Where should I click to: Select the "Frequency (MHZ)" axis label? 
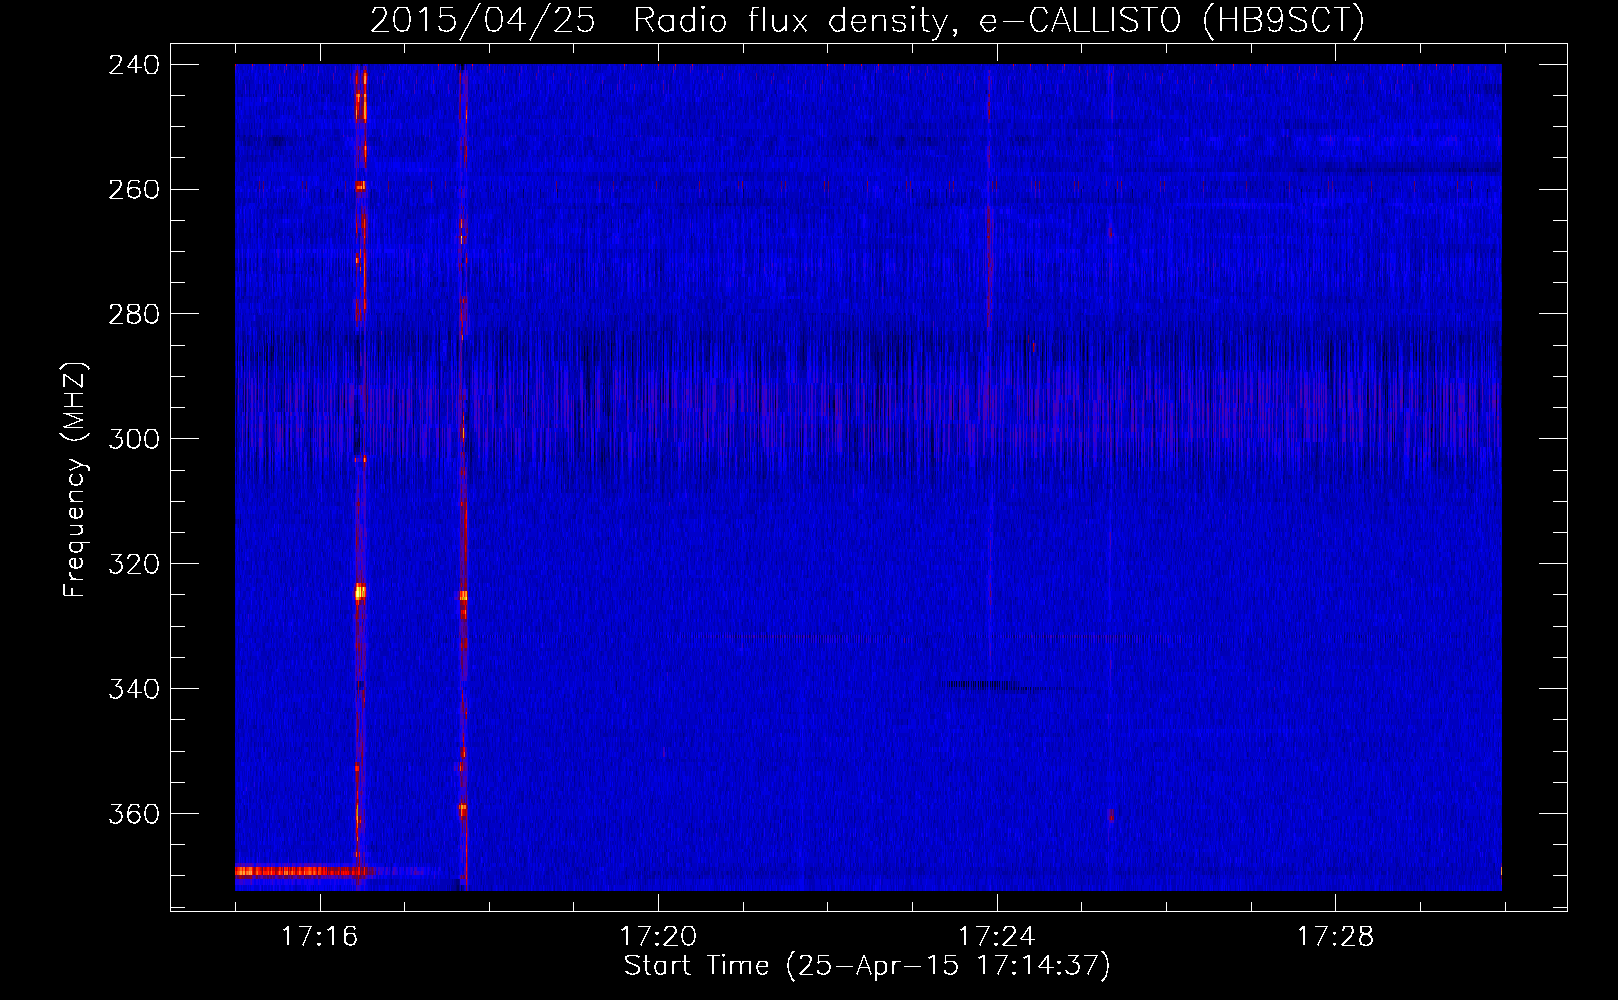(75, 480)
